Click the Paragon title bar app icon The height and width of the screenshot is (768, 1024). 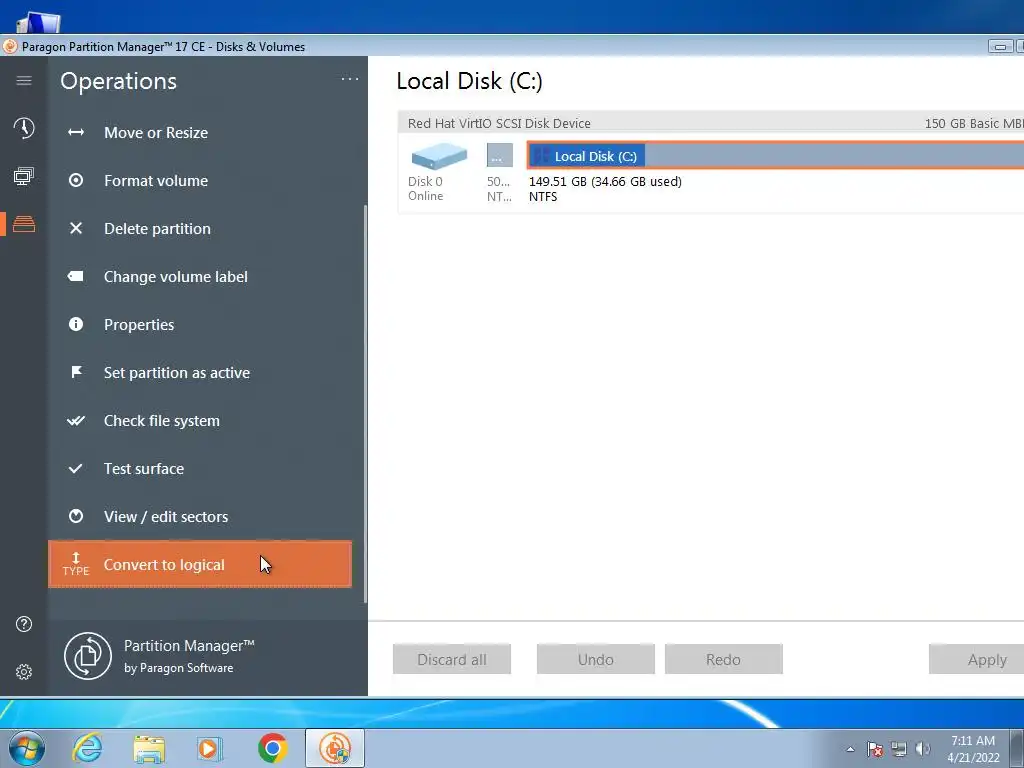[10, 46]
